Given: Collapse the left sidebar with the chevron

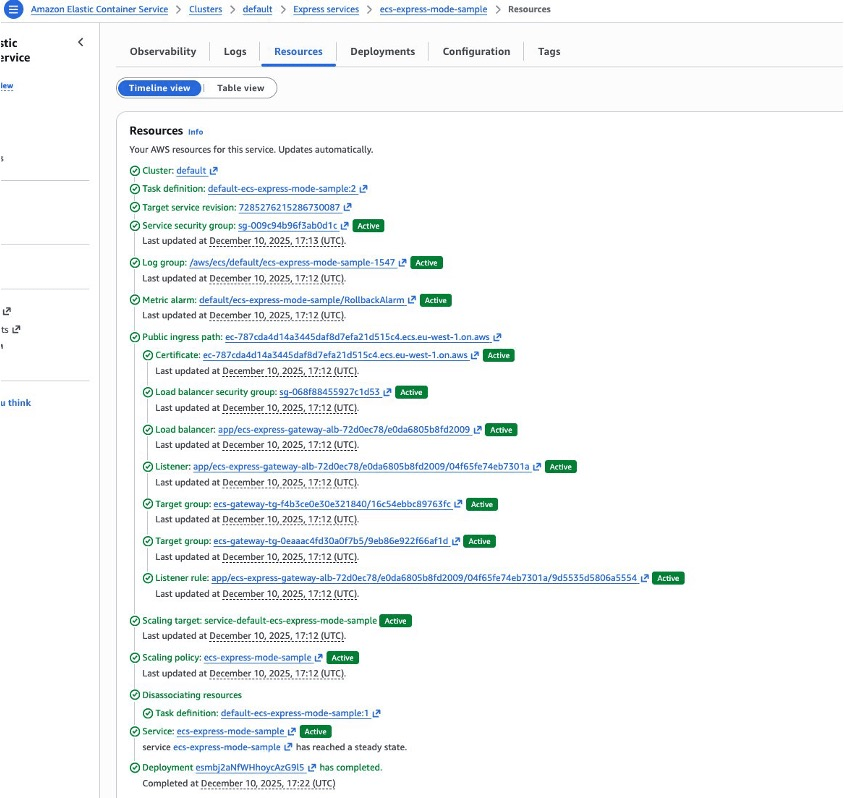Looking at the screenshot, I should (x=81, y=42).
